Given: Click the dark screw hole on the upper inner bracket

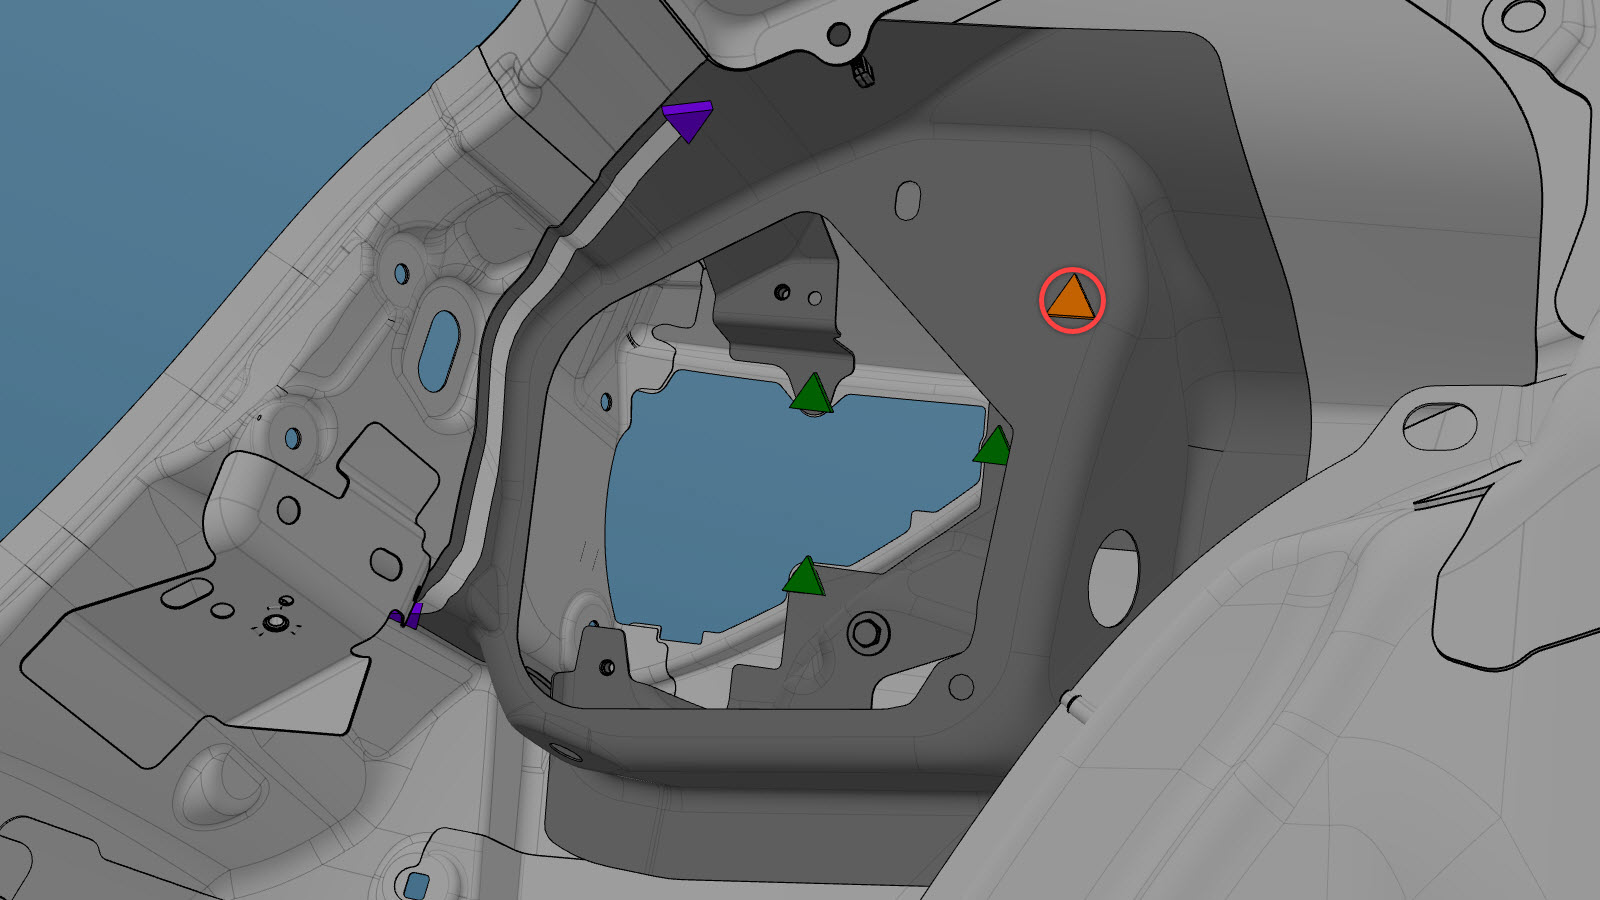Looking at the screenshot, I should tap(782, 292).
